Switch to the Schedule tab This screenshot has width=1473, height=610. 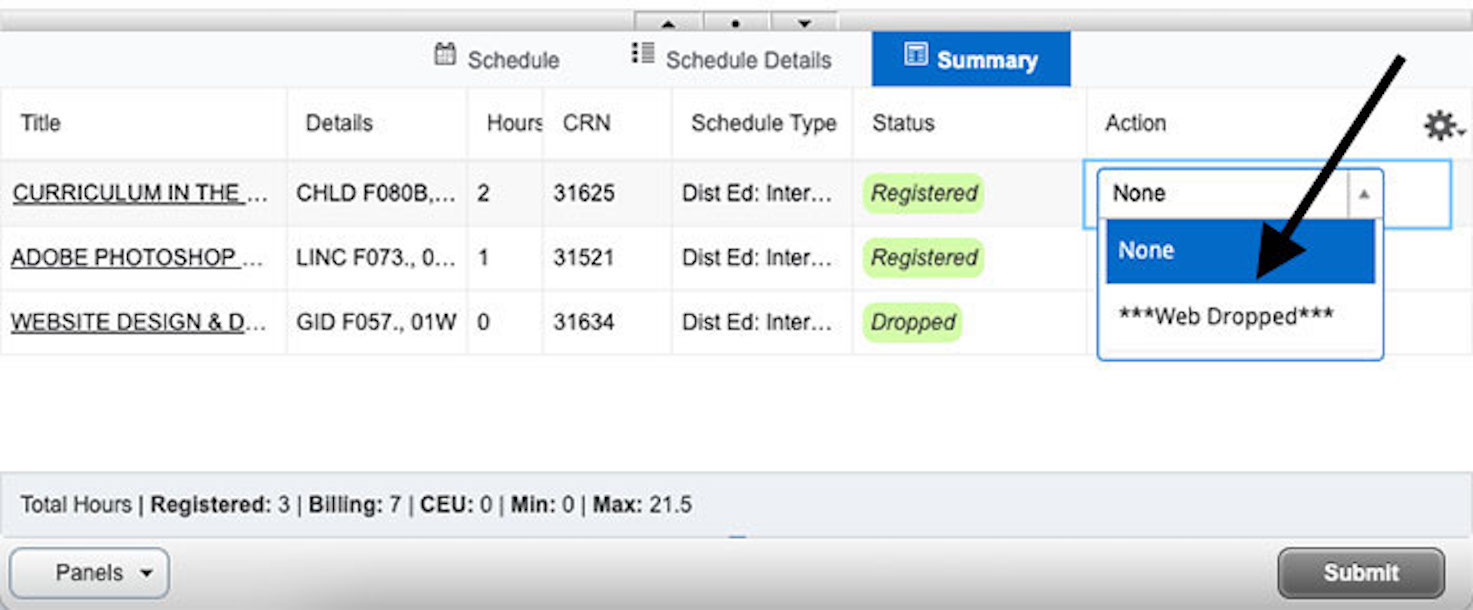click(x=497, y=59)
